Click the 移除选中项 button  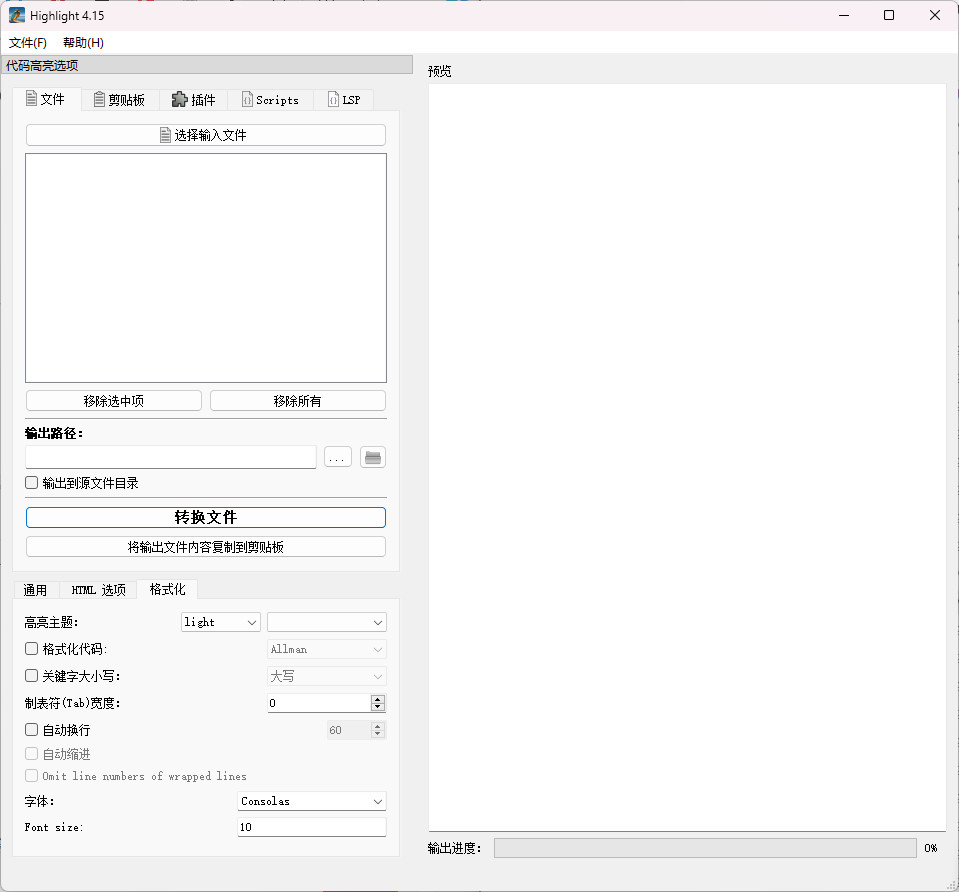coord(114,401)
